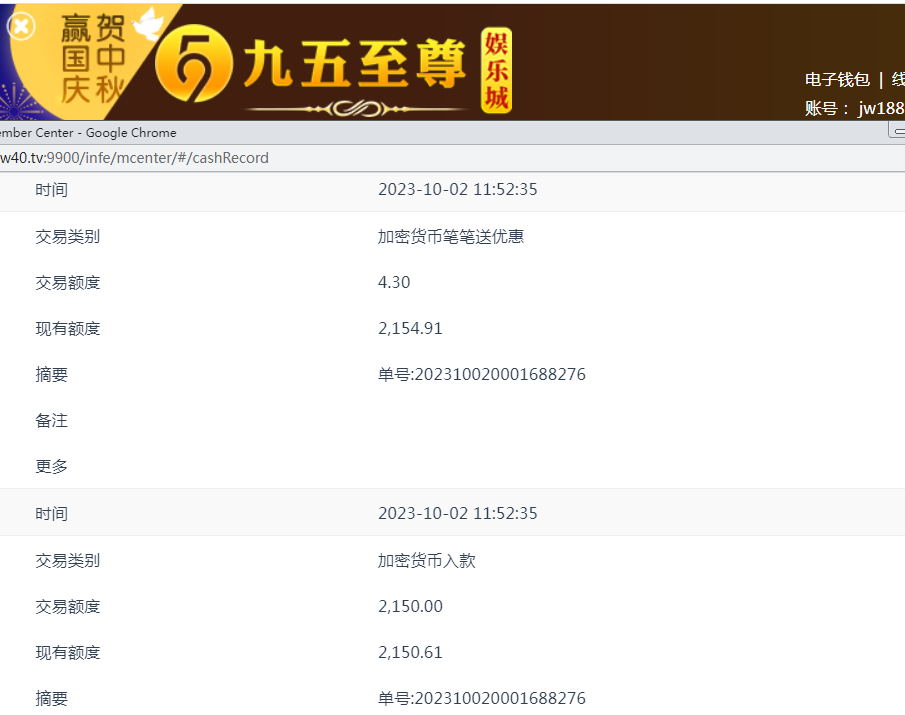Select current balance 2,154.91

[x=410, y=328]
